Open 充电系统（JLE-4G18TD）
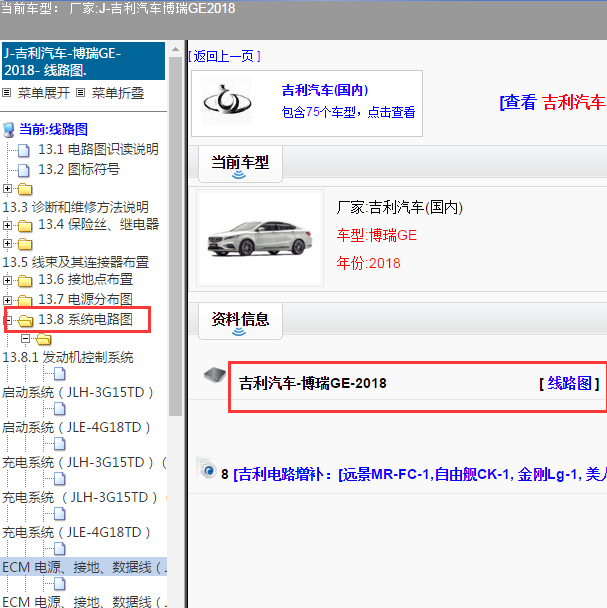607x608 pixels. (76, 532)
